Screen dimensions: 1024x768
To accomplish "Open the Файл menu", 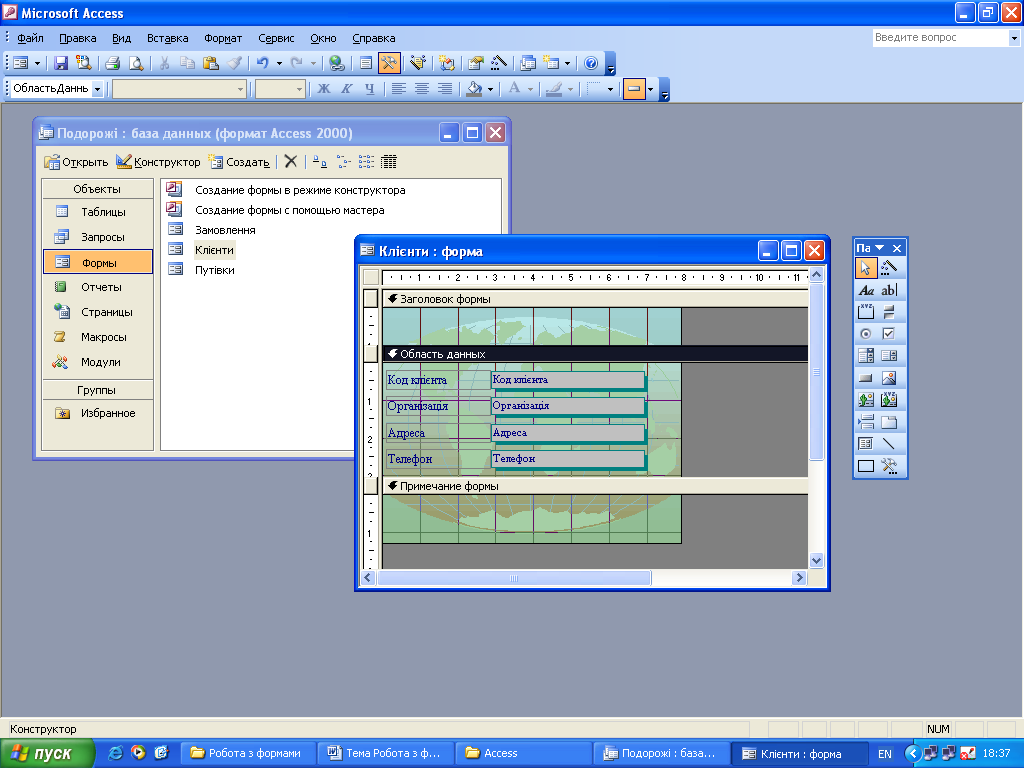I will click(x=30, y=38).
